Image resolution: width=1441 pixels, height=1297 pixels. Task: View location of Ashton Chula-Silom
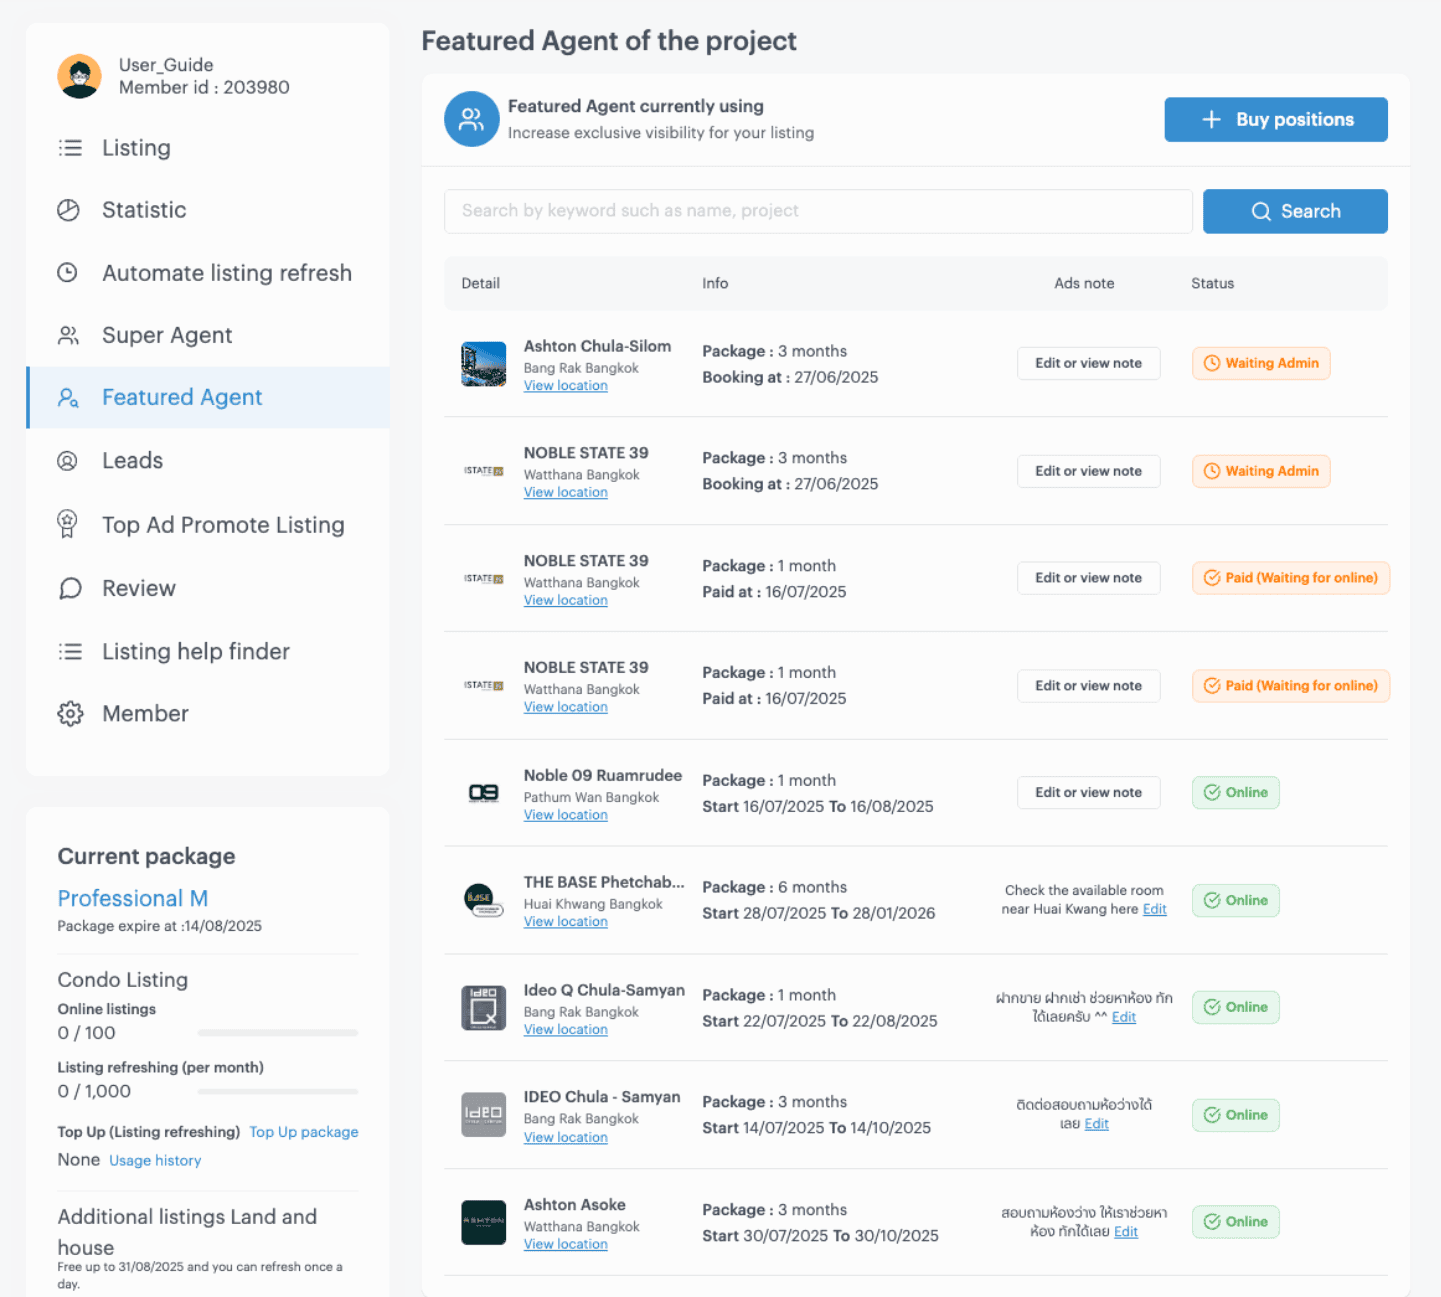tap(565, 386)
